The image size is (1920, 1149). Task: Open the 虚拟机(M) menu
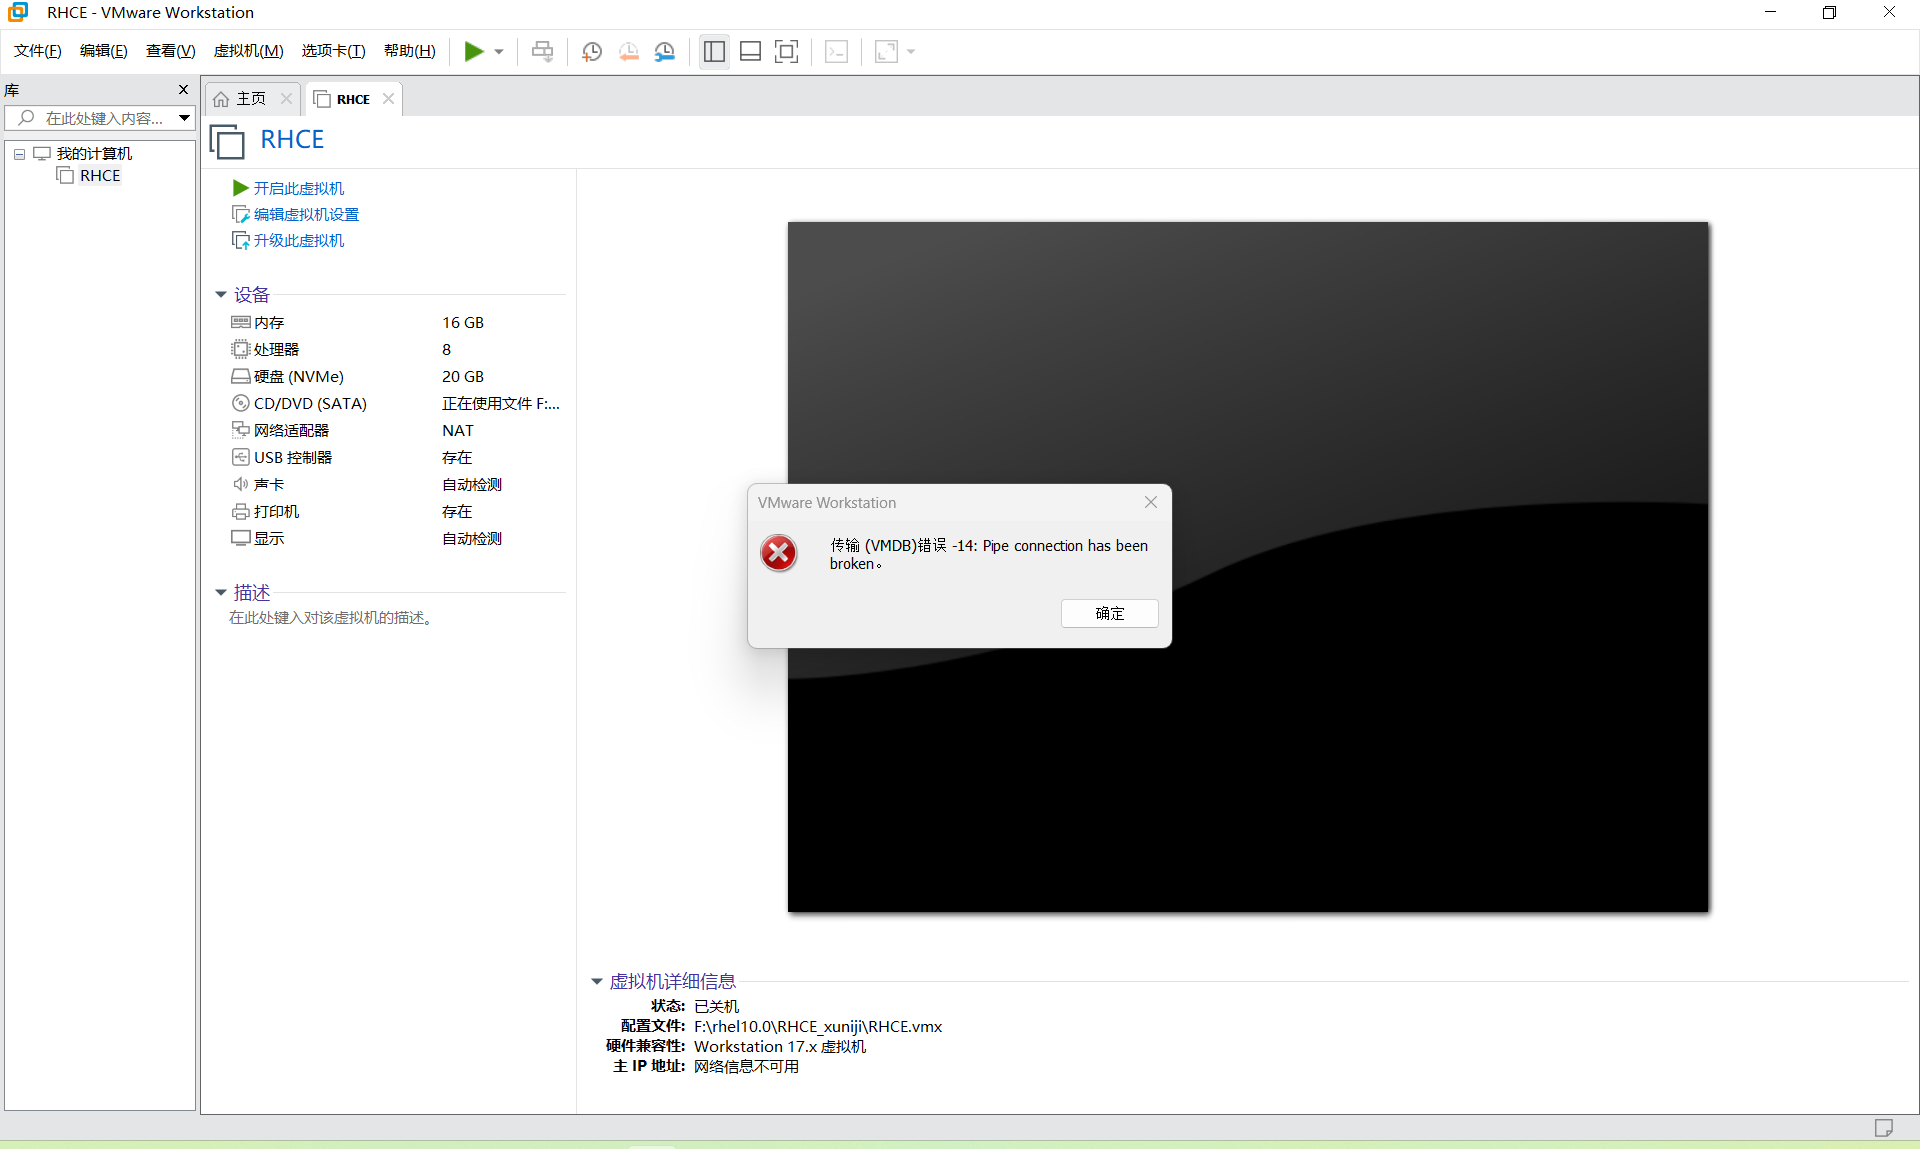click(248, 51)
